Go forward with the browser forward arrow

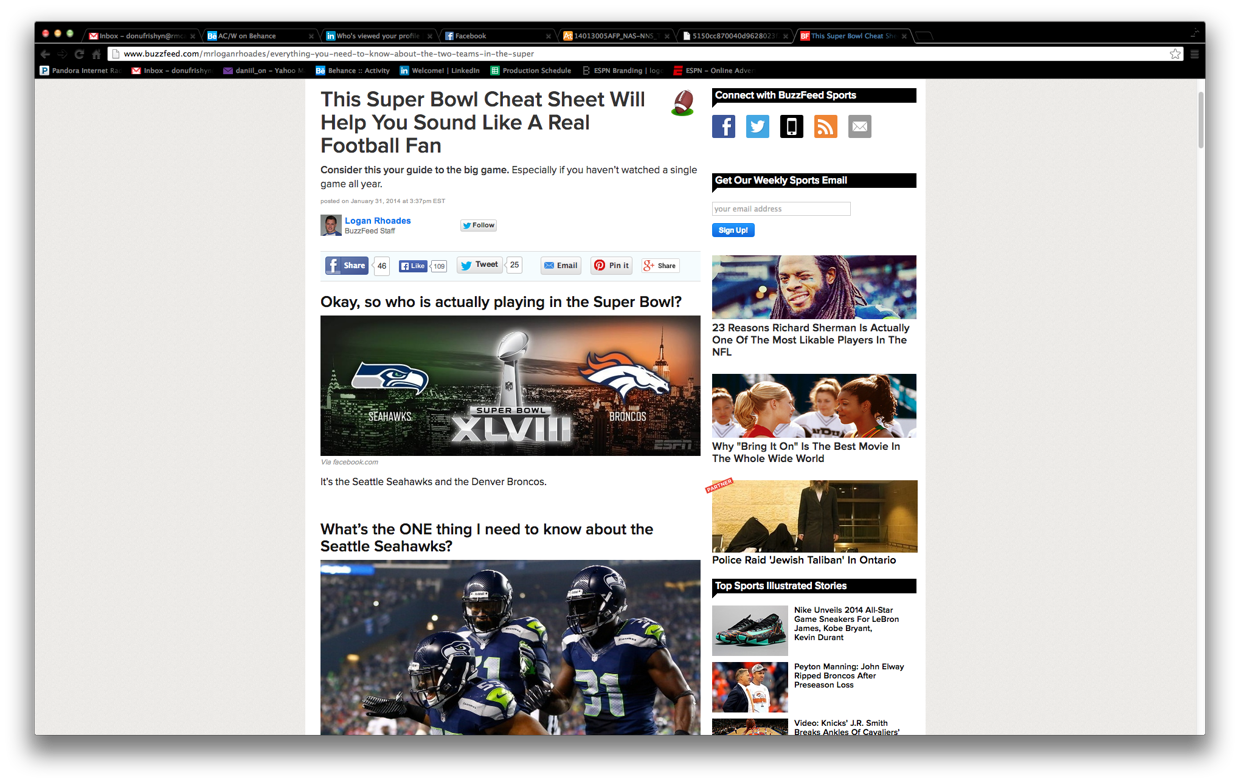pyautogui.click(x=62, y=54)
